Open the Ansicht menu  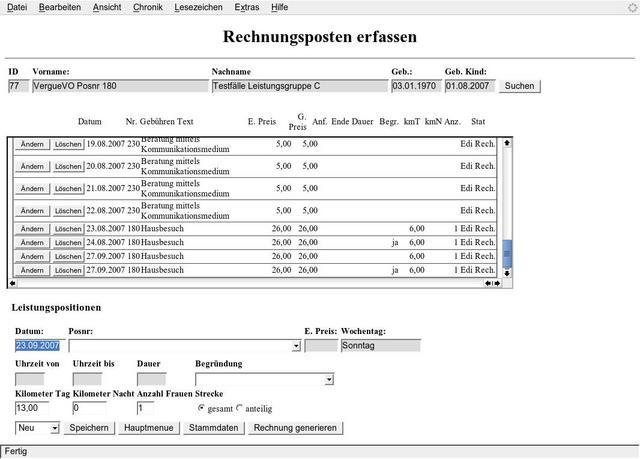click(107, 7)
